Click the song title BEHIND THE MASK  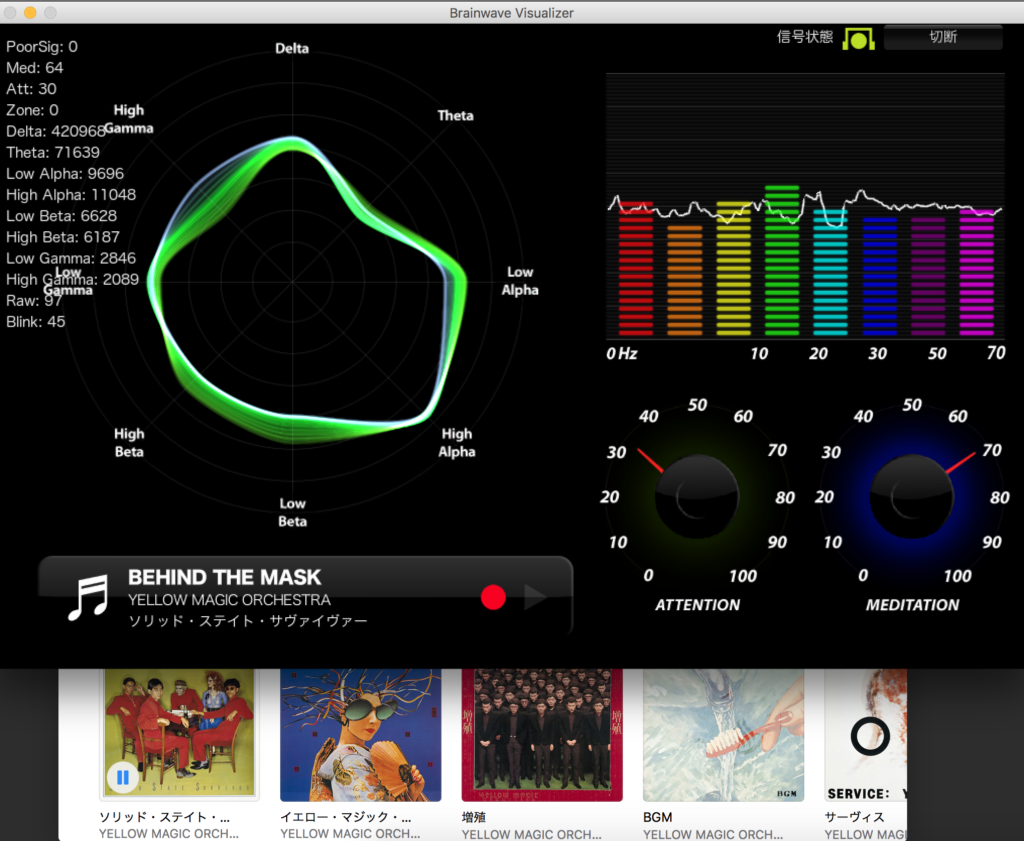[x=225, y=577]
